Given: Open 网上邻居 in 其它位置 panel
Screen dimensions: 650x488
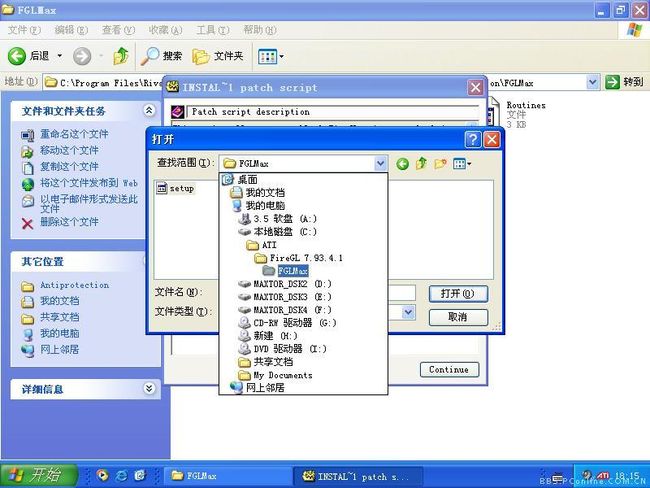Looking at the screenshot, I should [60, 350].
